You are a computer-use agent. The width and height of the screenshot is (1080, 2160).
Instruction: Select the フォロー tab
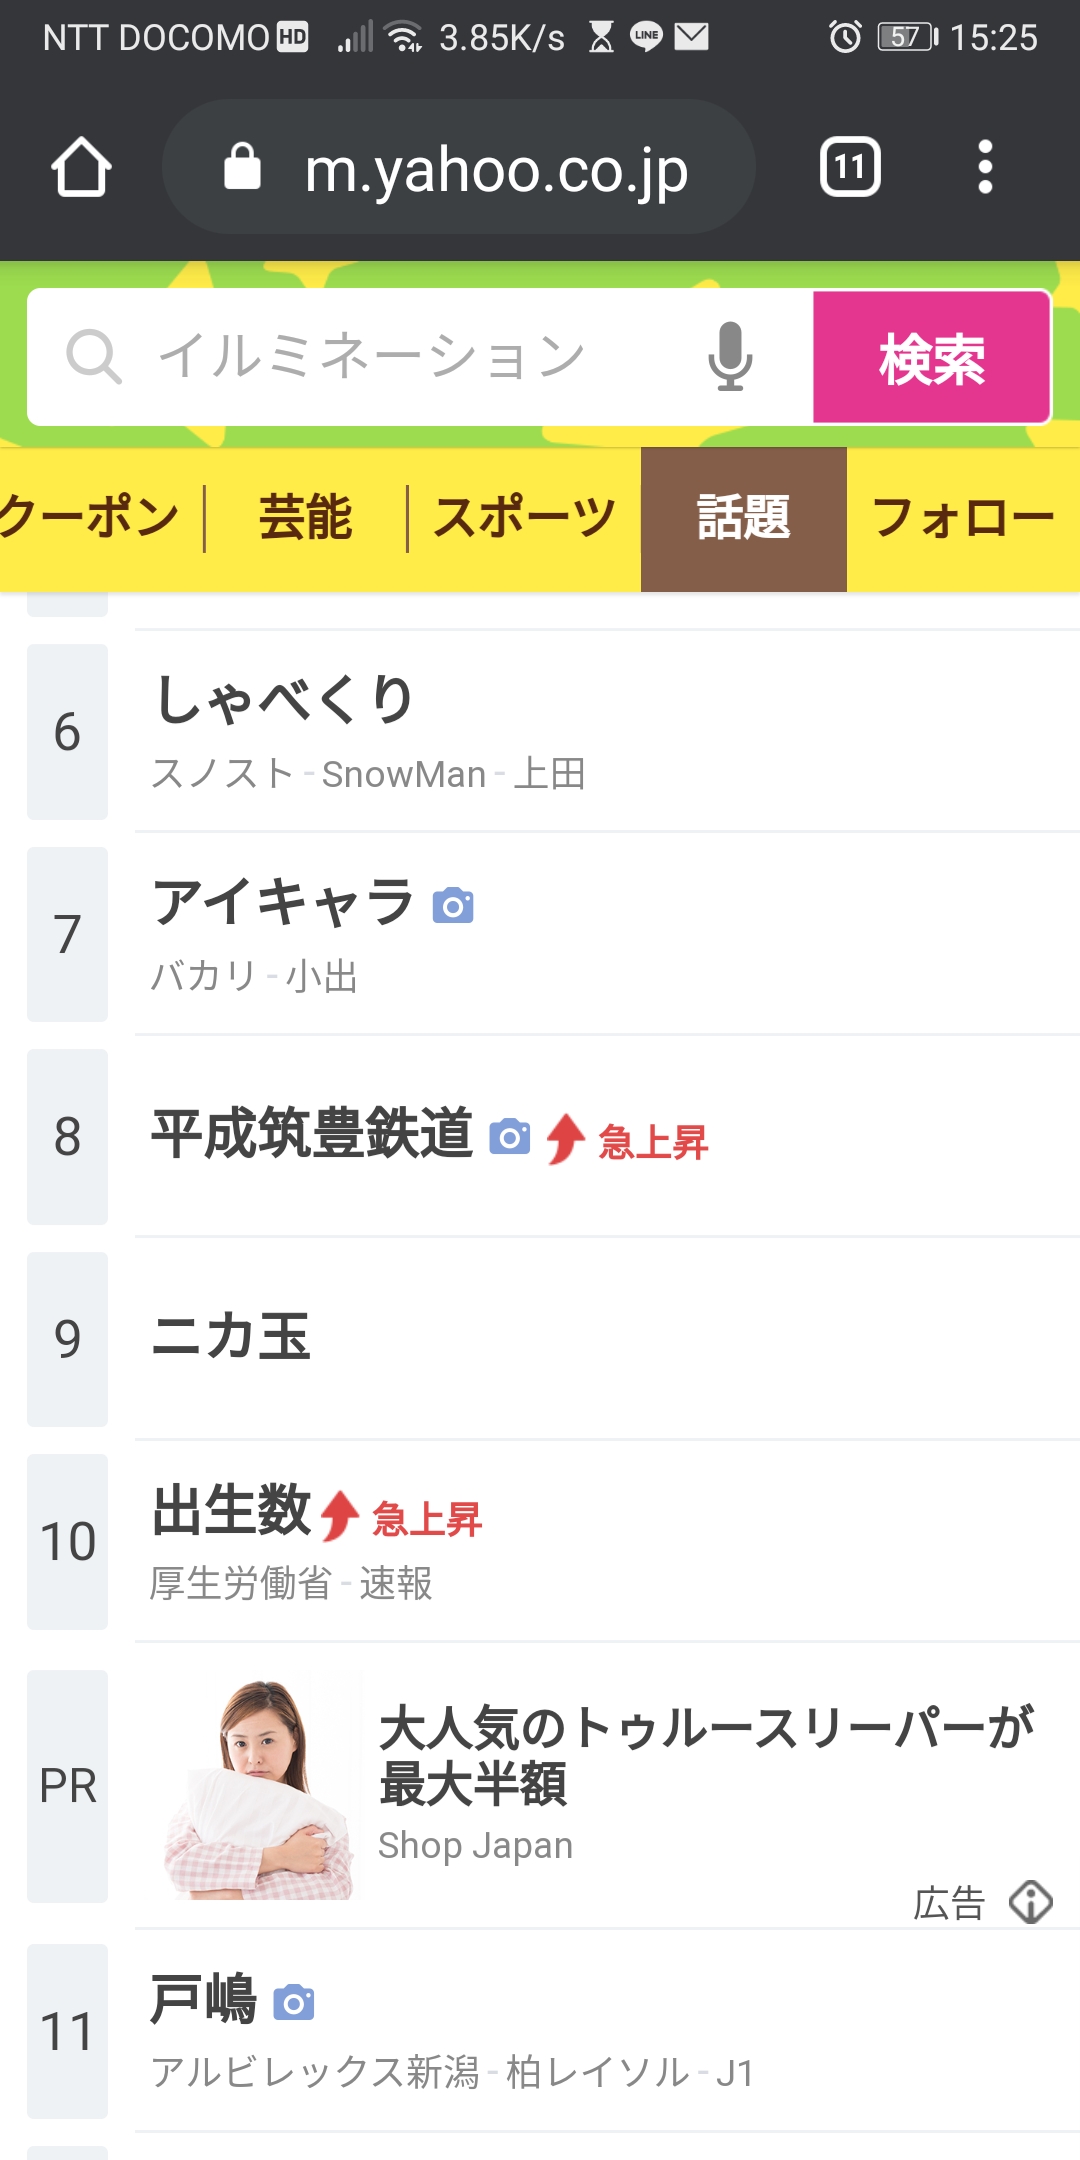tap(963, 518)
